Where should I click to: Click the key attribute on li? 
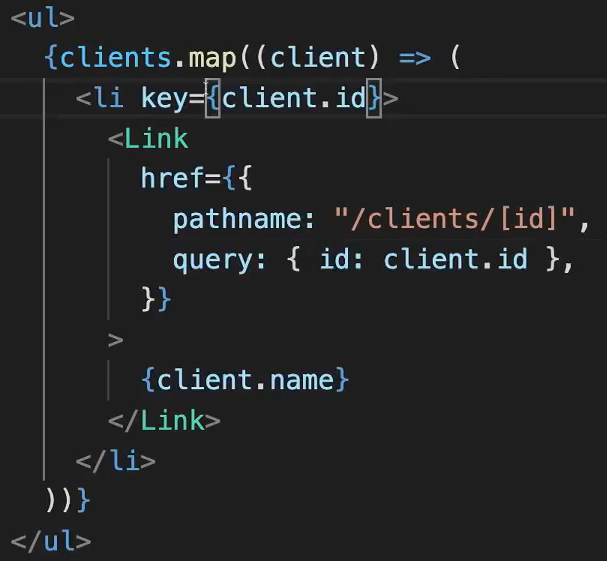click(x=172, y=98)
